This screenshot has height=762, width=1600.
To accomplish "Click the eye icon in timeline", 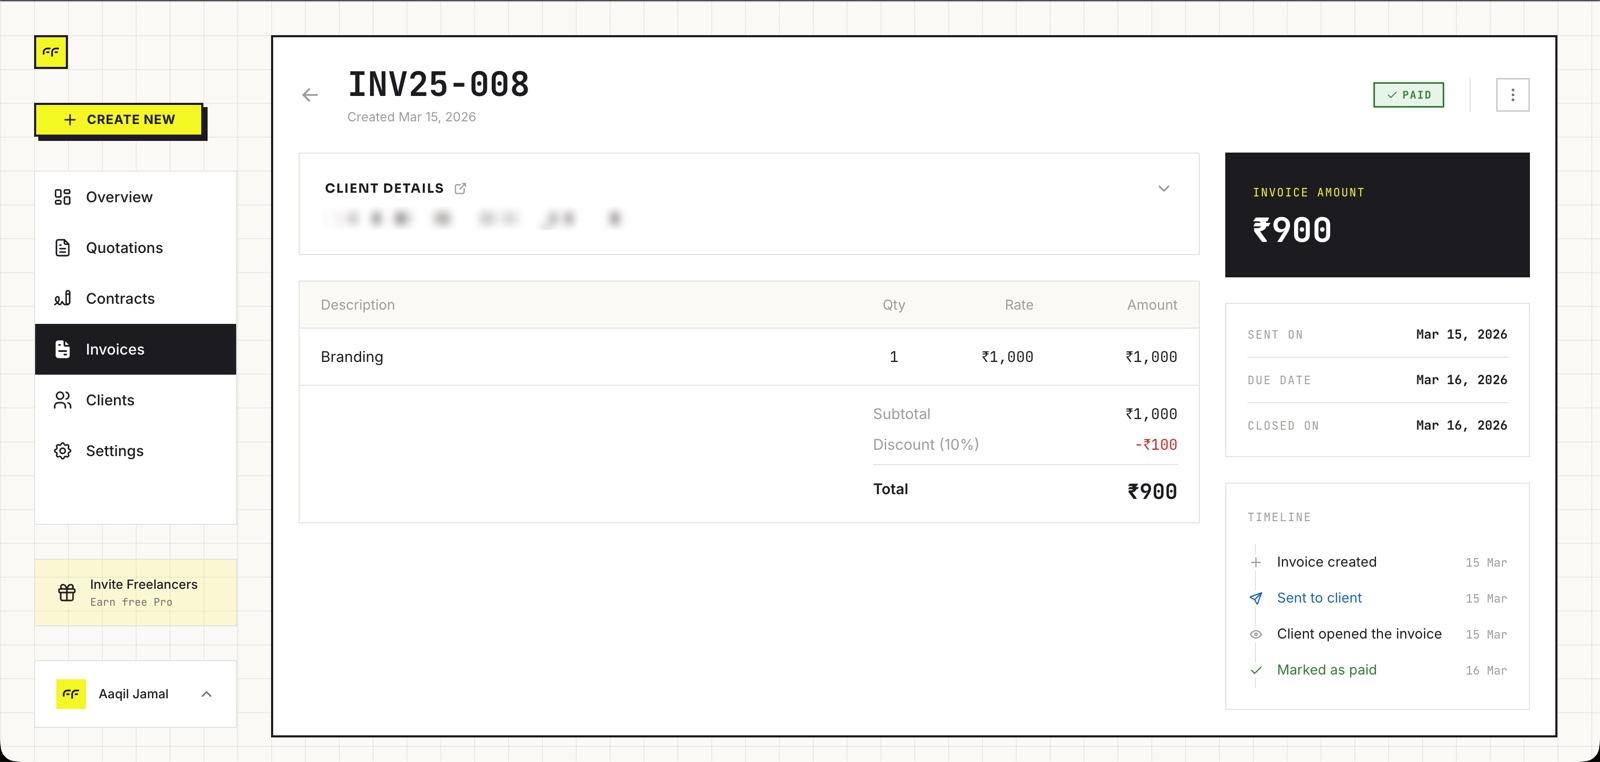I will [1256, 634].
